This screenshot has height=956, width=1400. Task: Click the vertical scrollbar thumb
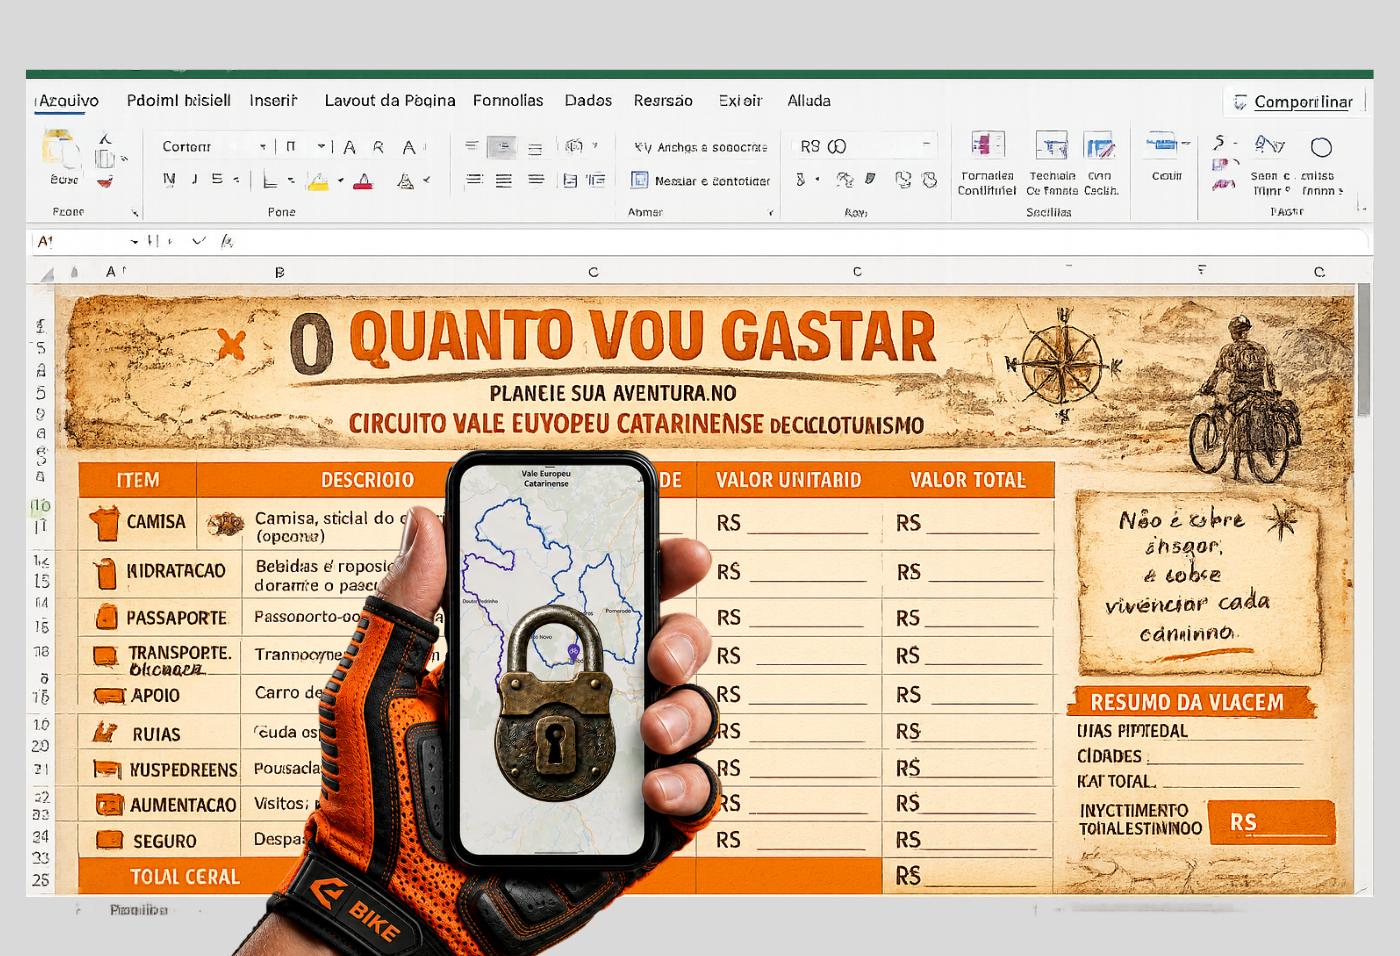coord(1364,350)
